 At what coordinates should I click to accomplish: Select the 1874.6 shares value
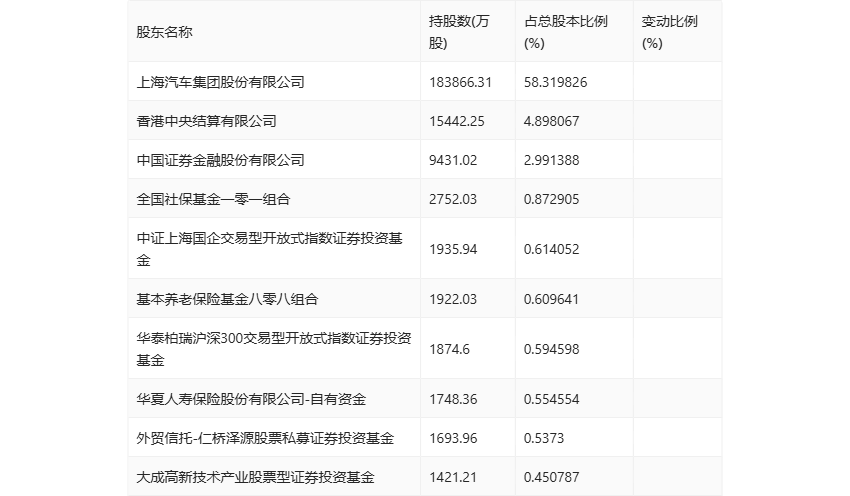pyautogui.click(x=449, y=349)
